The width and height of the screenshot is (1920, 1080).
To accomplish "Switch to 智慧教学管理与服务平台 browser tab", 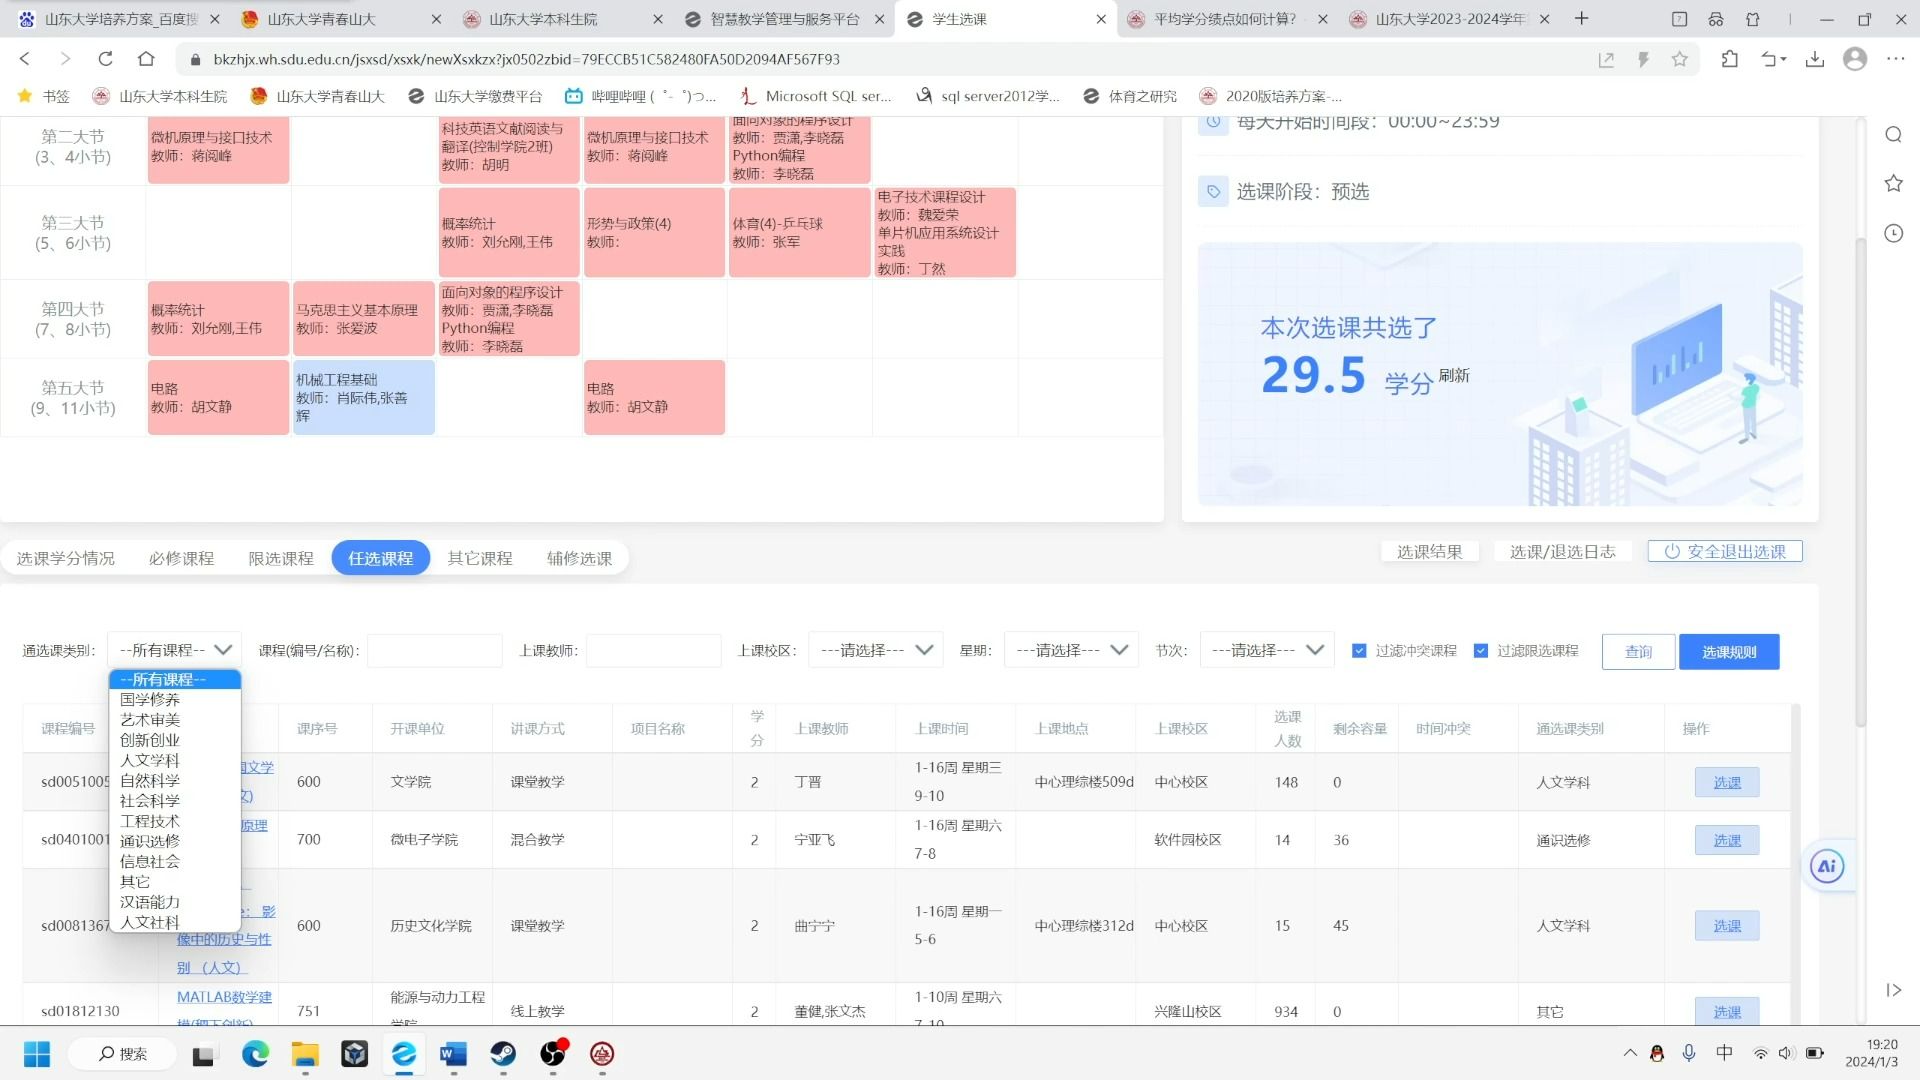I will pos(783,19).
